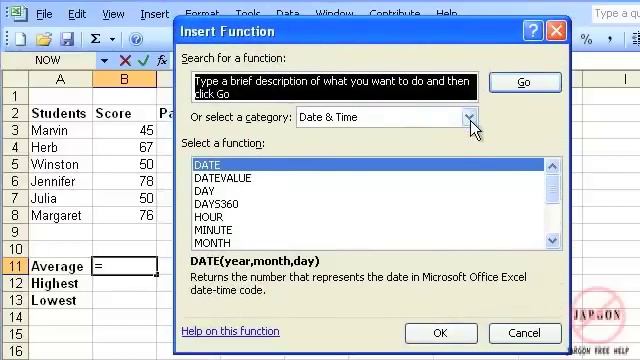The image size is (640, 360).
Task: Open the Edit menu
Action: [x=77, y=14]
